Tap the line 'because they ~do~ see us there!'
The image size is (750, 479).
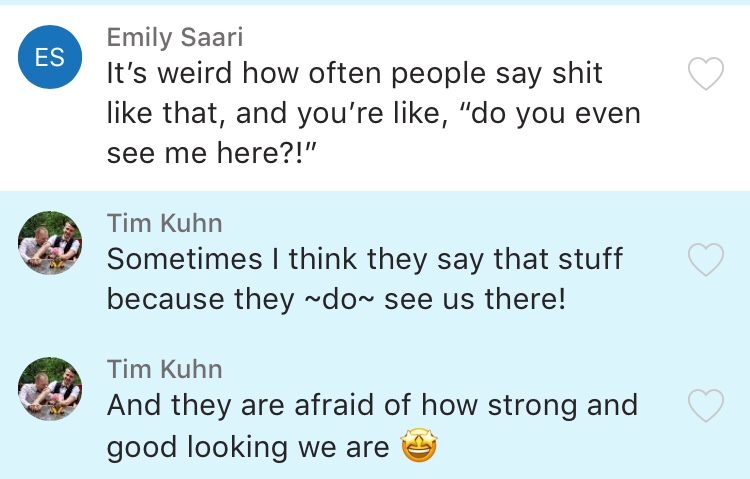coord(336,297)
